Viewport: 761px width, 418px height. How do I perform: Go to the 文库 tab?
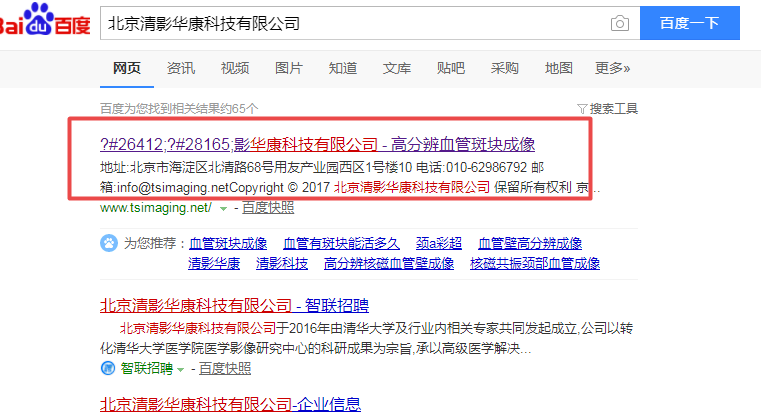tap(397, 68)
